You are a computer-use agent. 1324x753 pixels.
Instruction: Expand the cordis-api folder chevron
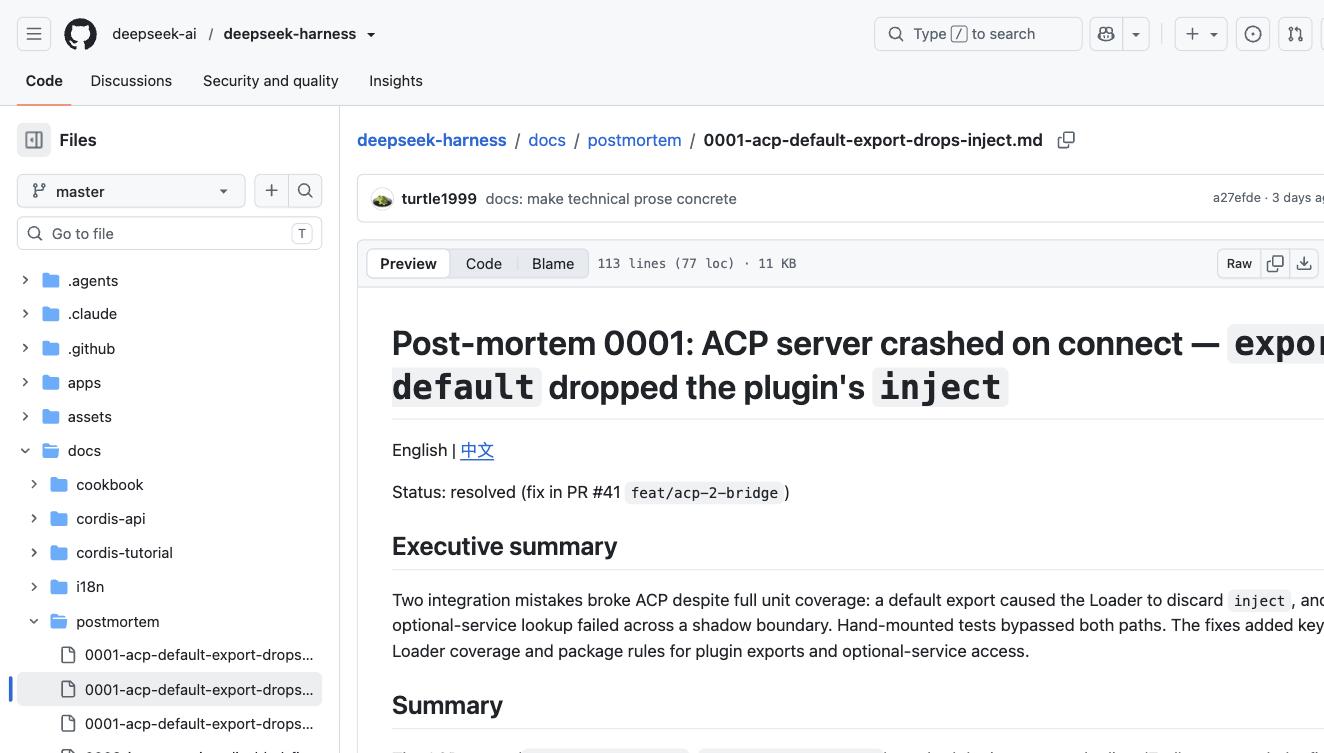34,519
